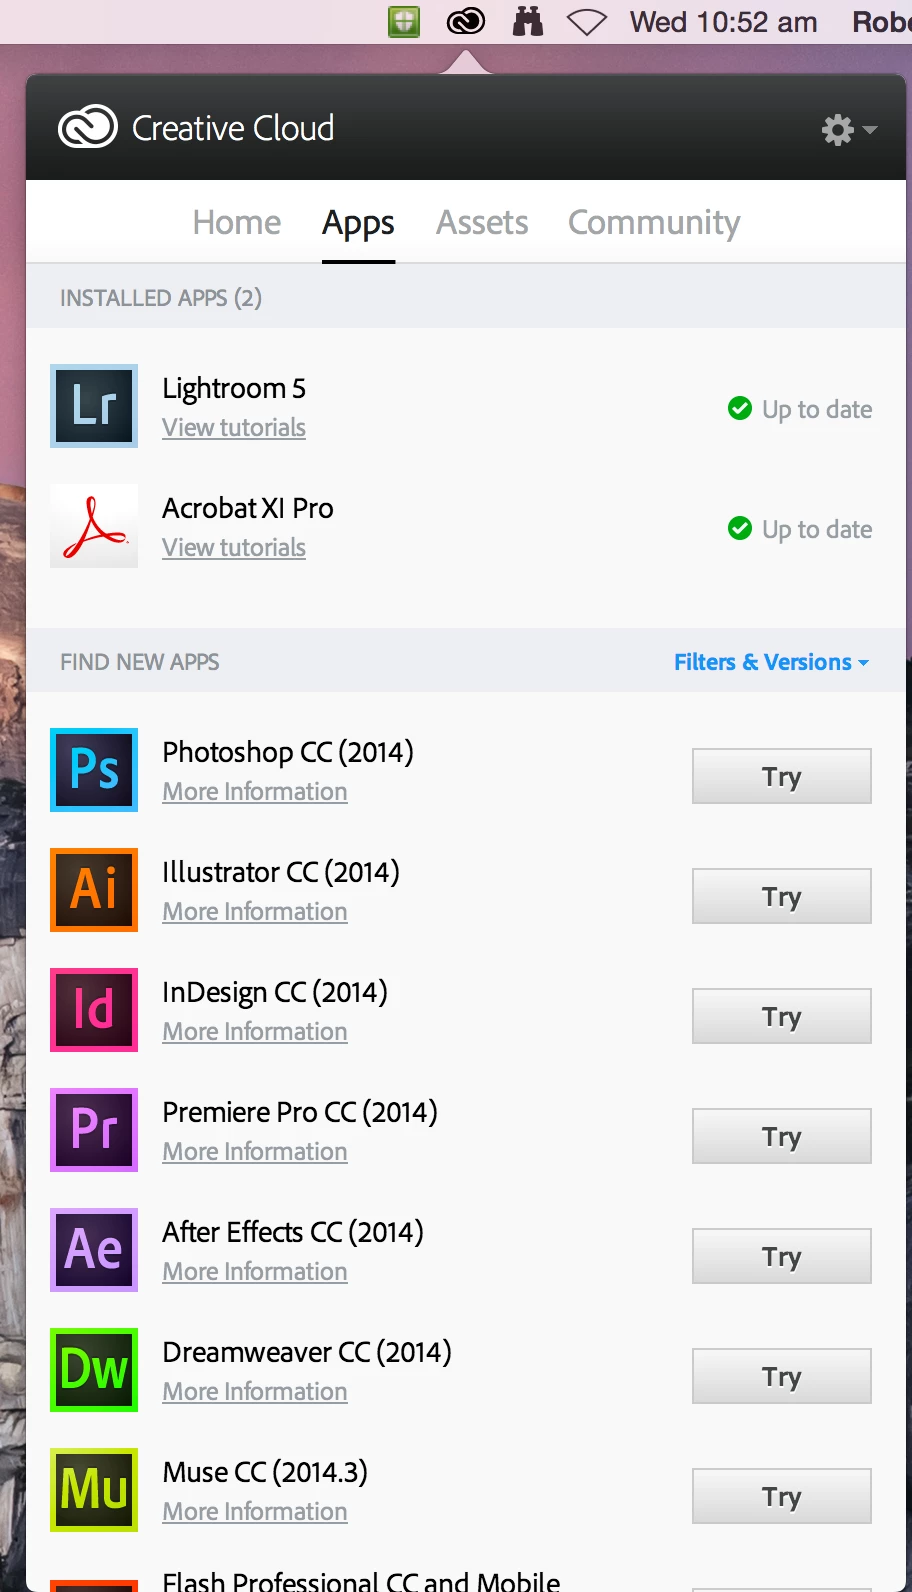Click the InDesign CC app icon
This screenshot has width=912, height=1592.
coord(94,1010)
